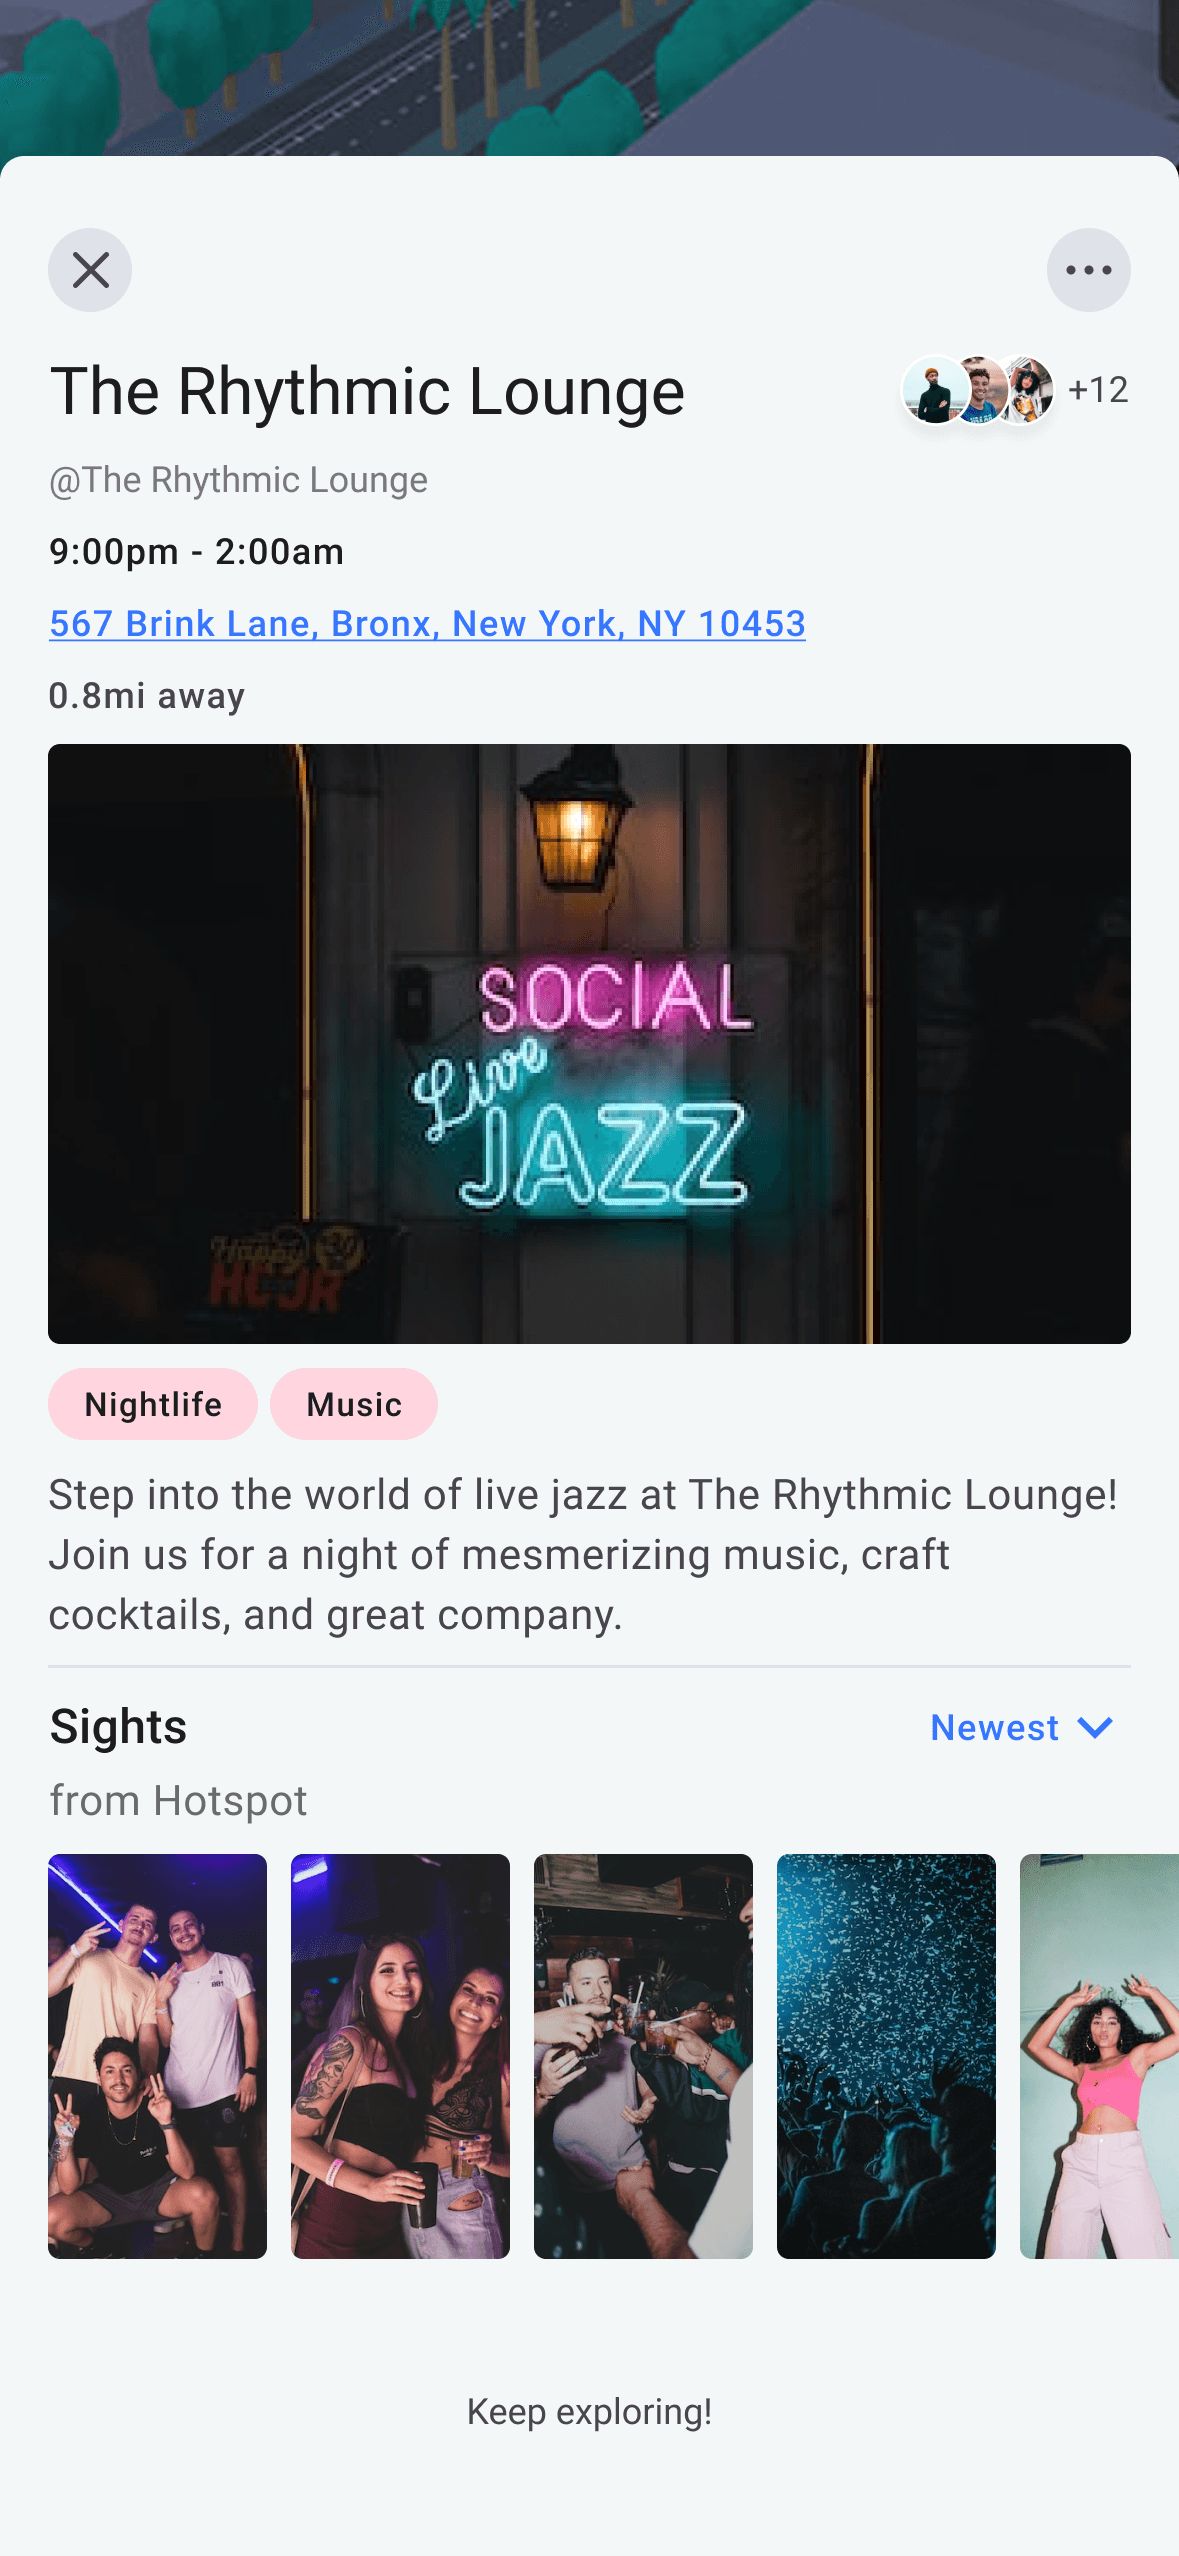Open the three-dot more options menu
The width and height of the screenshot is (1179, 2556).
(1088, 270)
